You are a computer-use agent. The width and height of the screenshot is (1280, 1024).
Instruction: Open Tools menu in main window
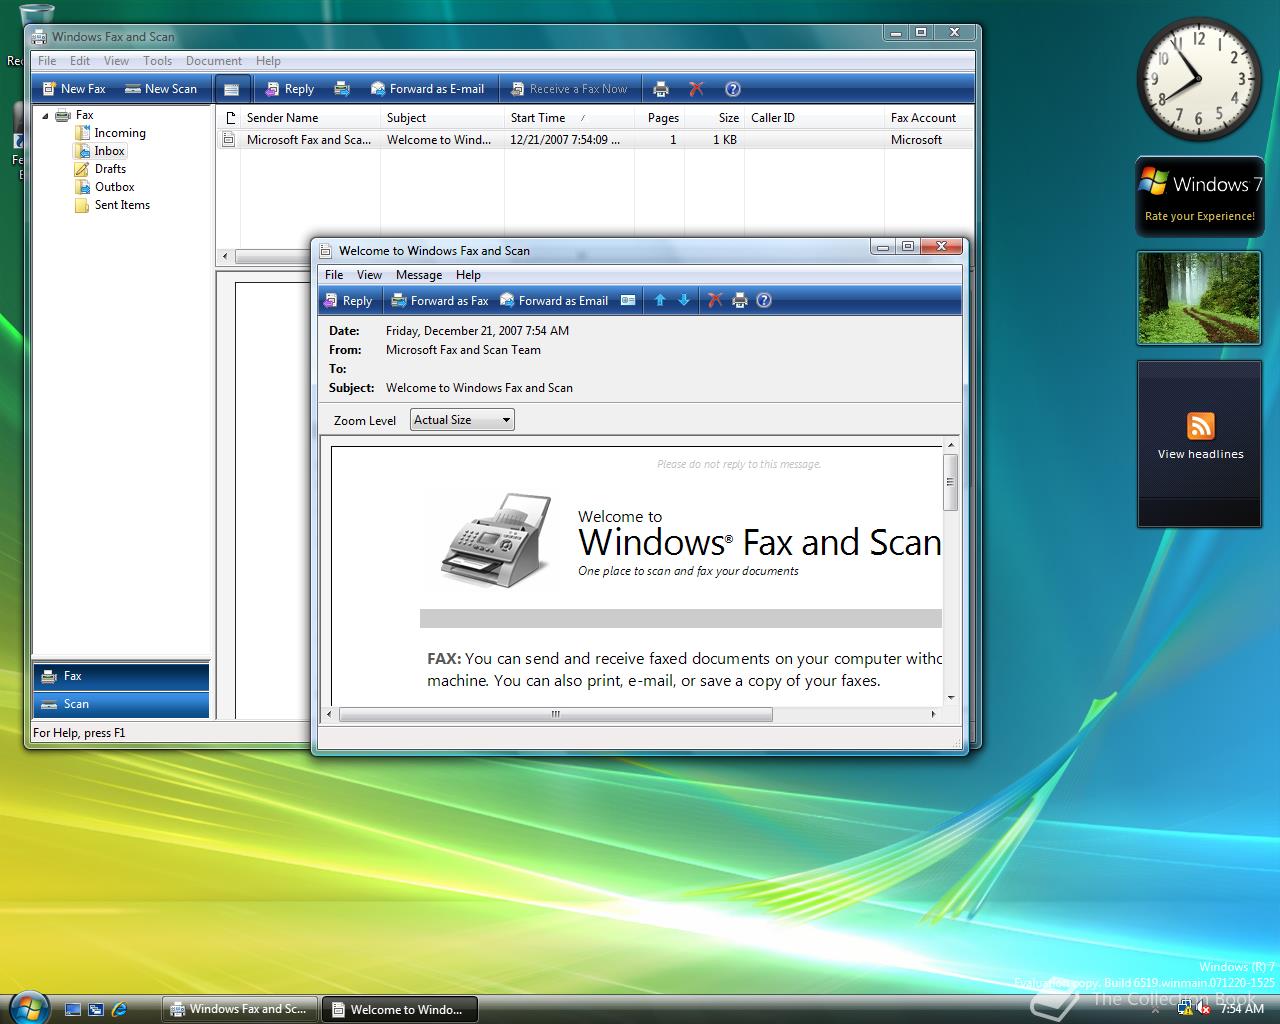pyautogui.click(x=157, y=61)
